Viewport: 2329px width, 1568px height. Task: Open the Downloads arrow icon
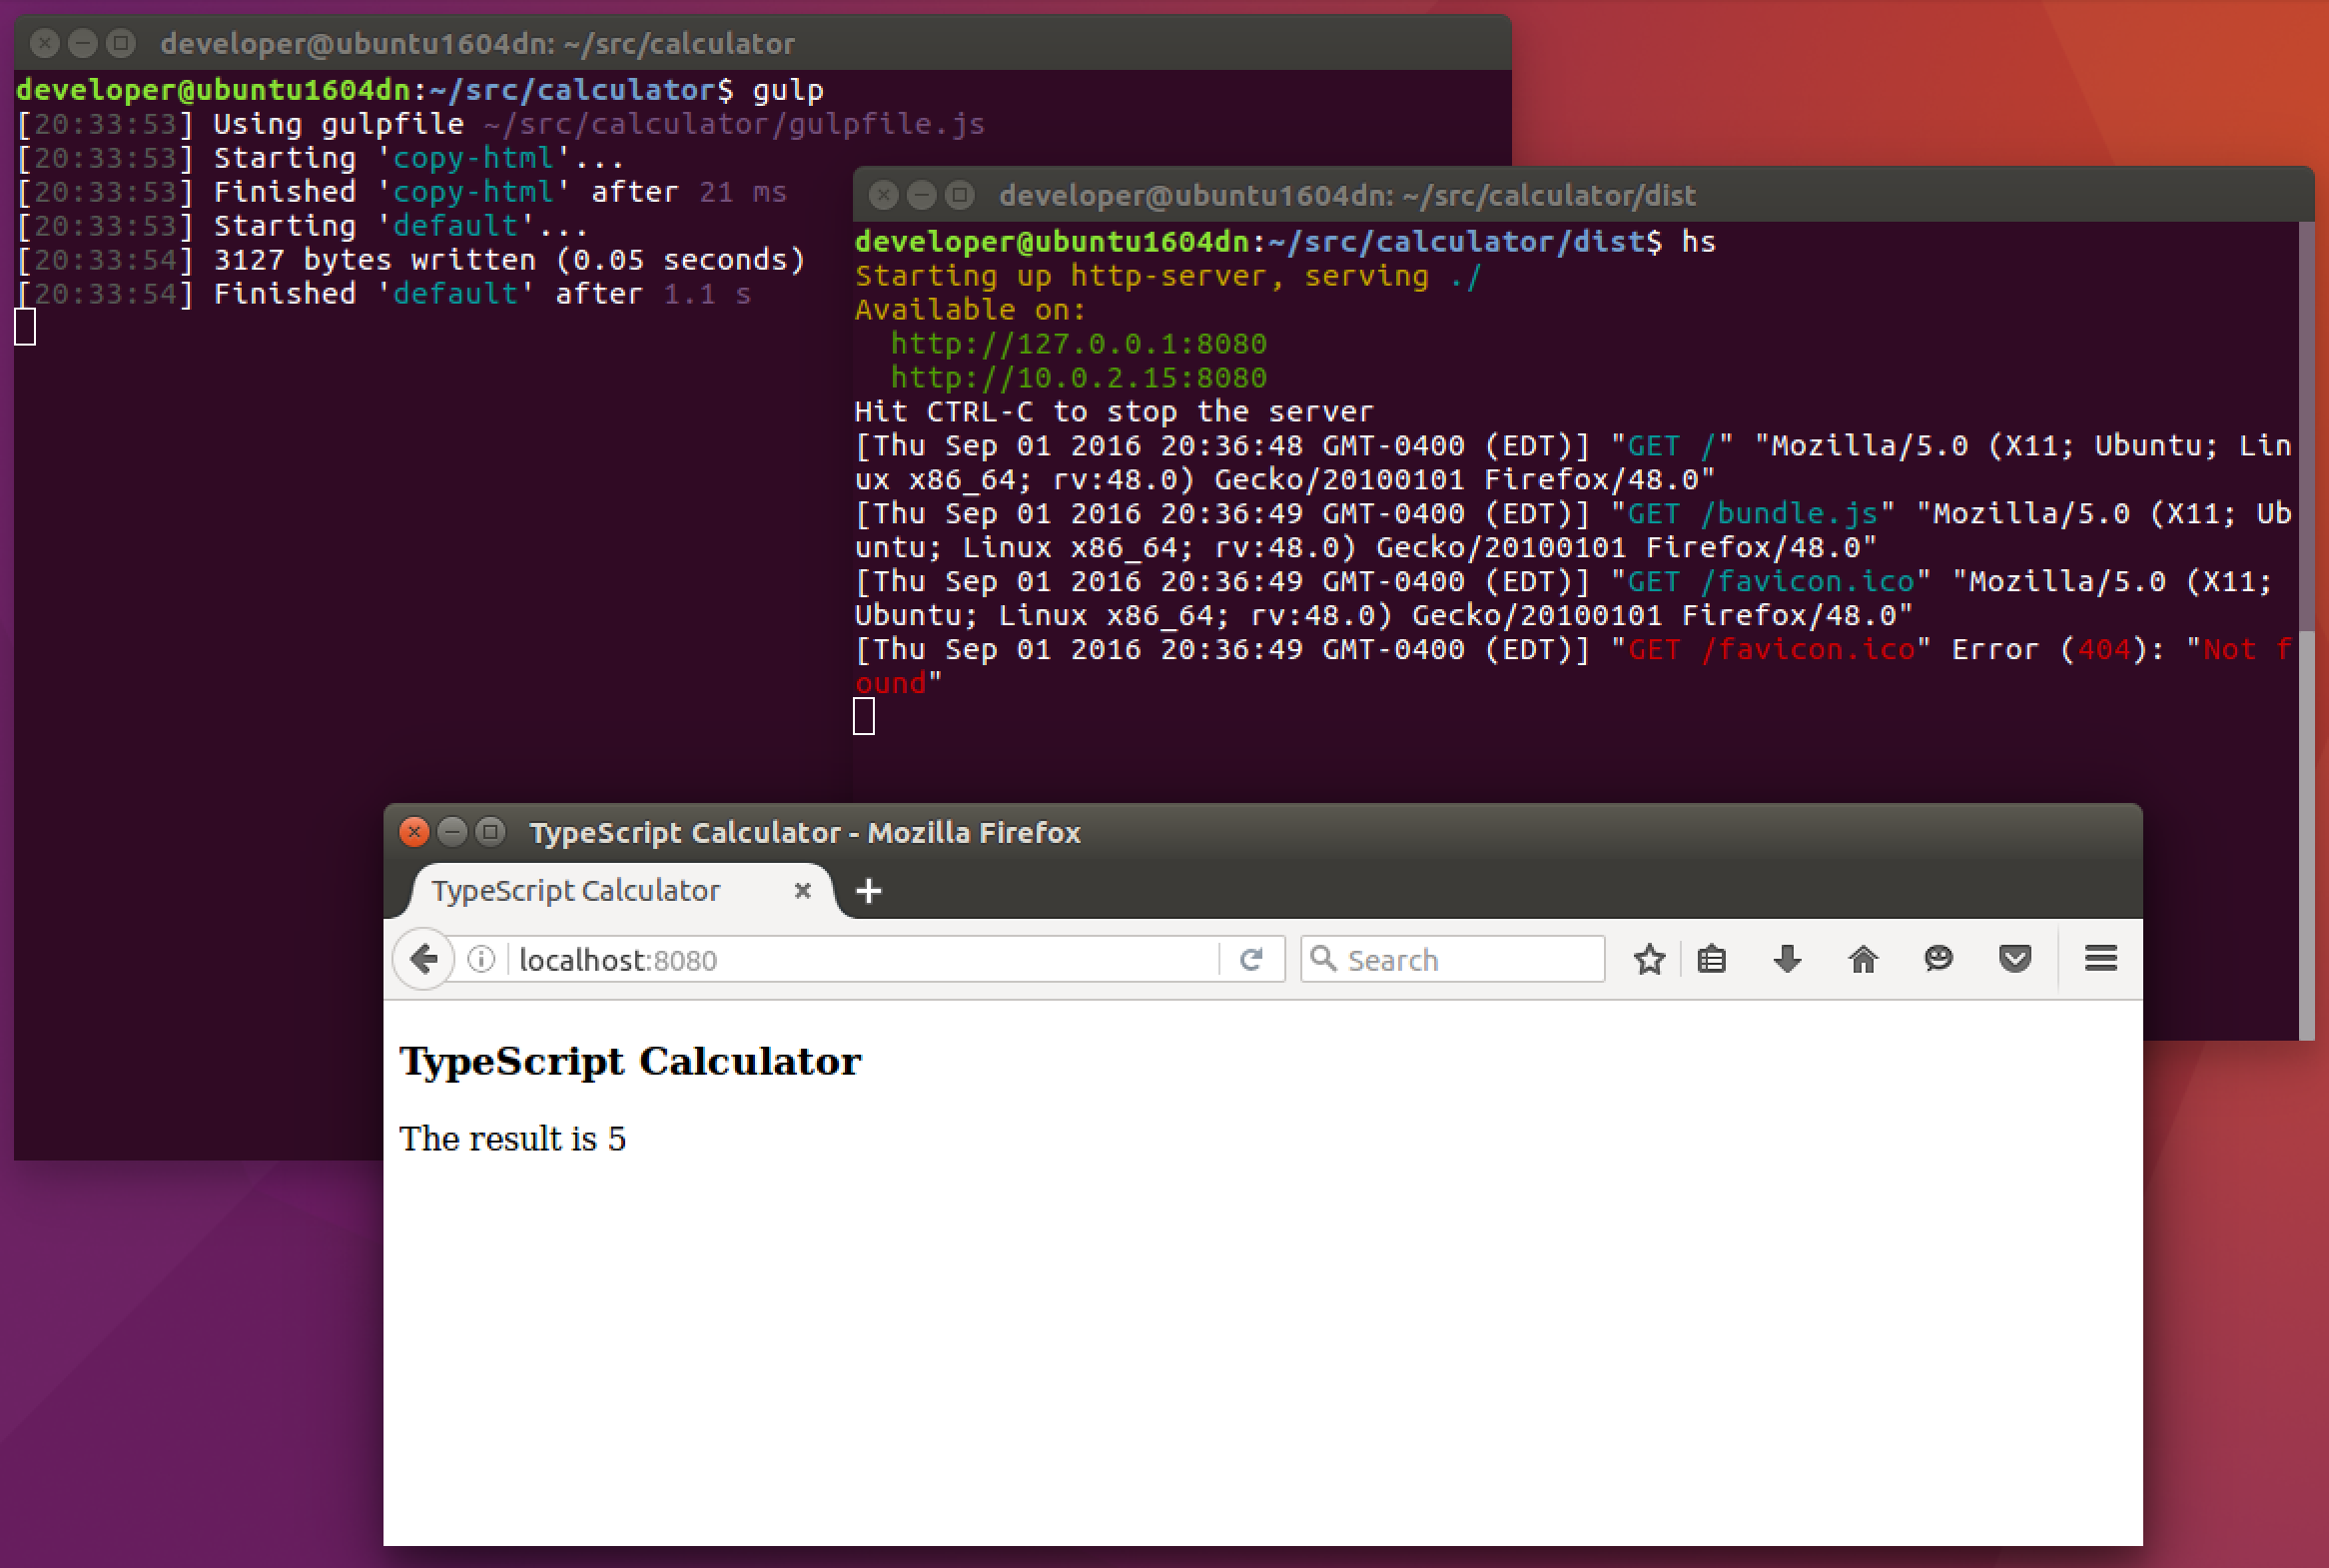[1787, 959]
